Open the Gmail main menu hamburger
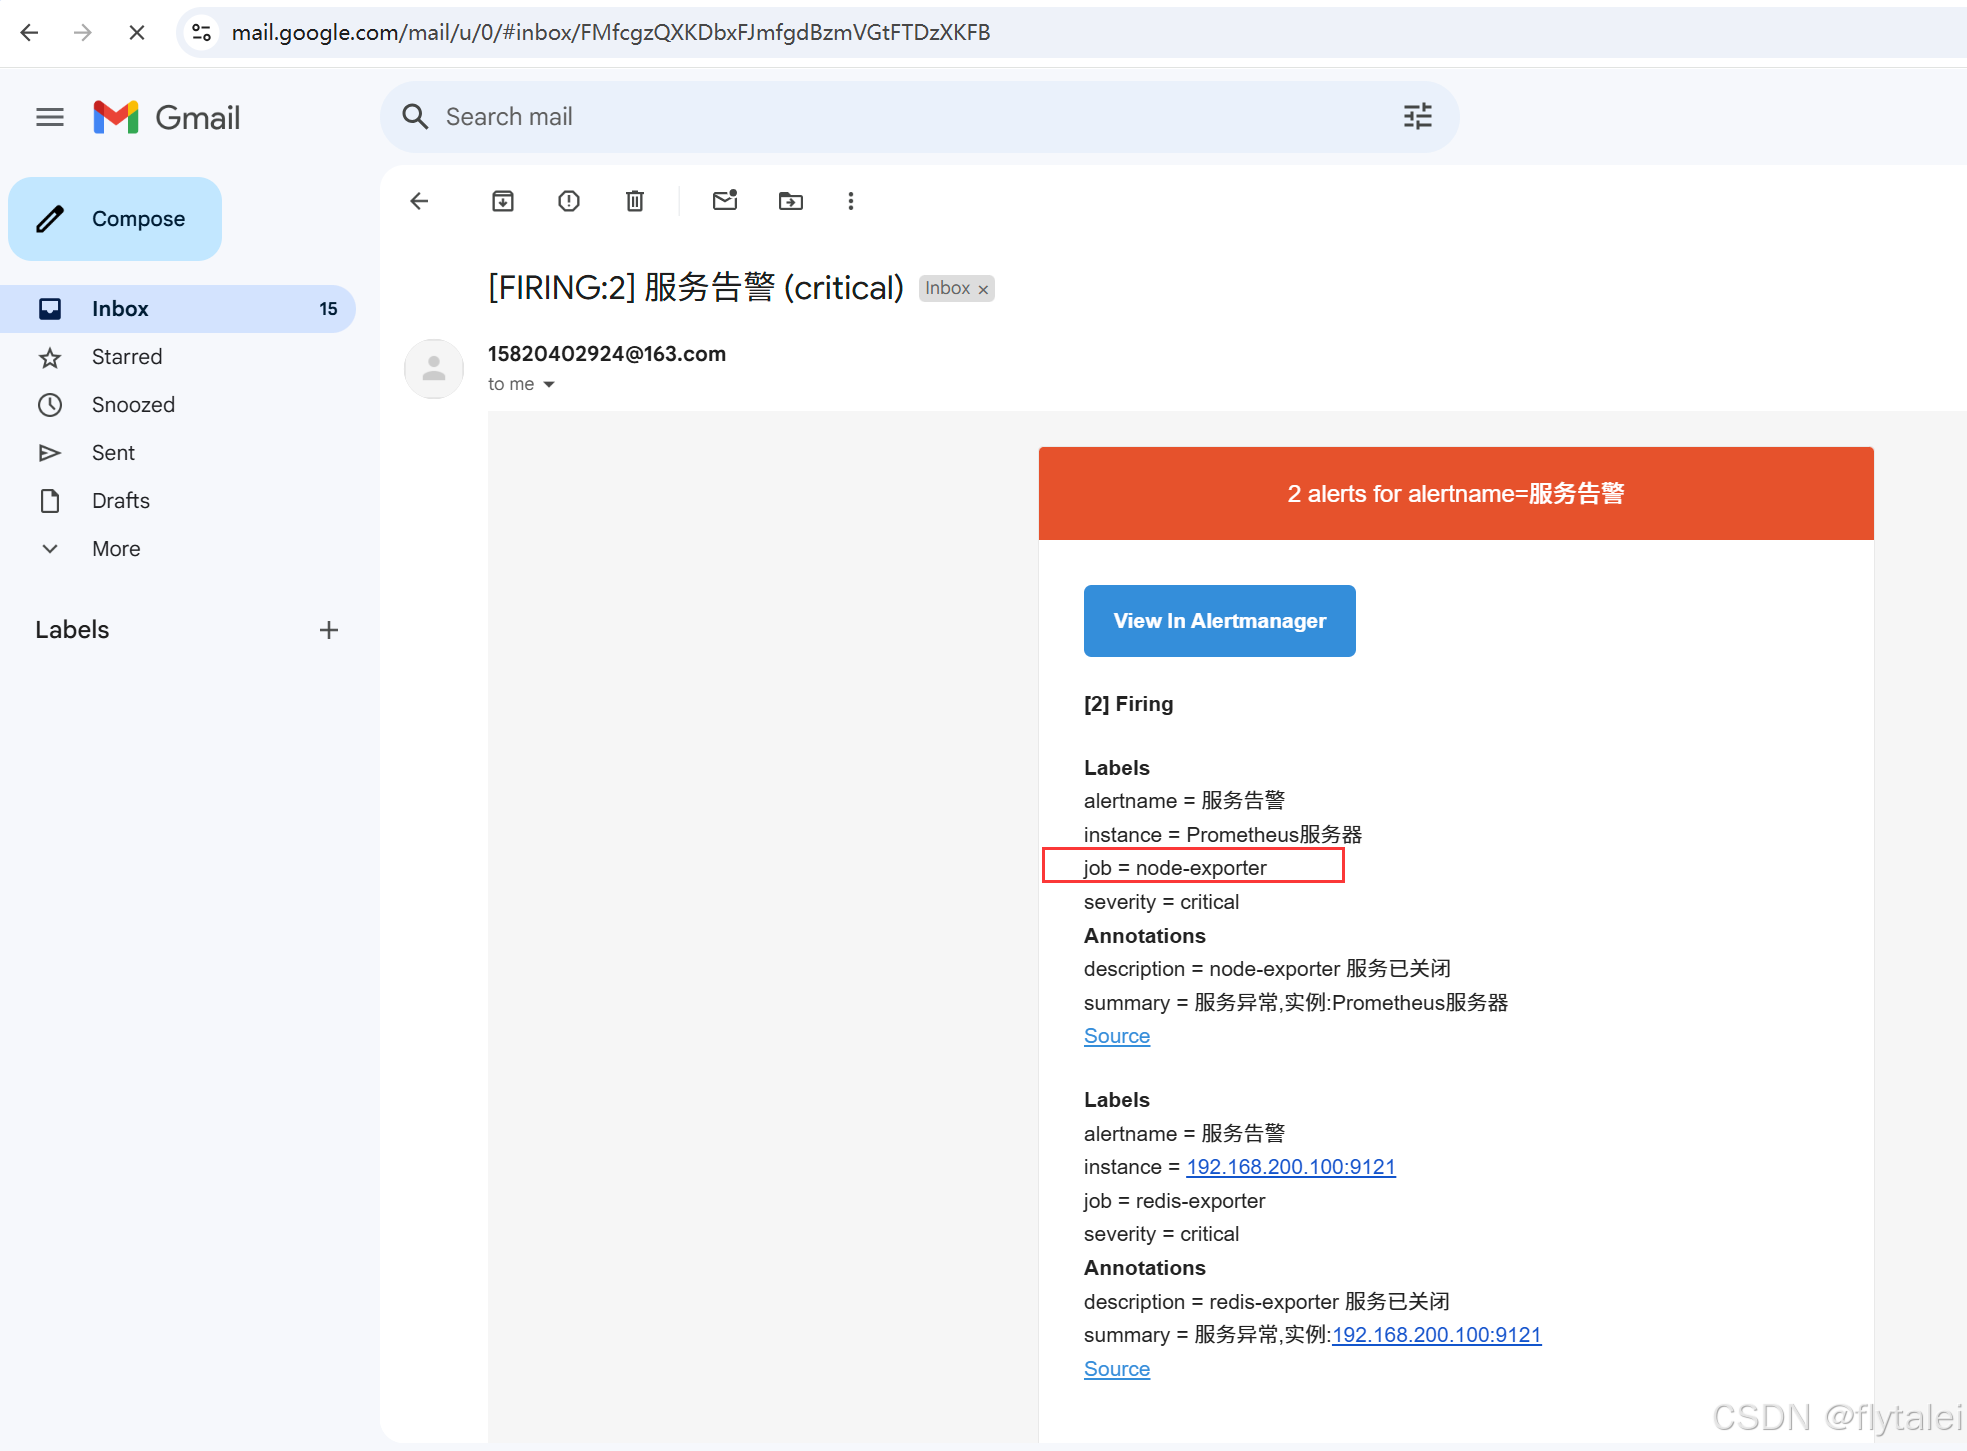This screenshot has height=1451, width=1967. click(x=49, y=117)
